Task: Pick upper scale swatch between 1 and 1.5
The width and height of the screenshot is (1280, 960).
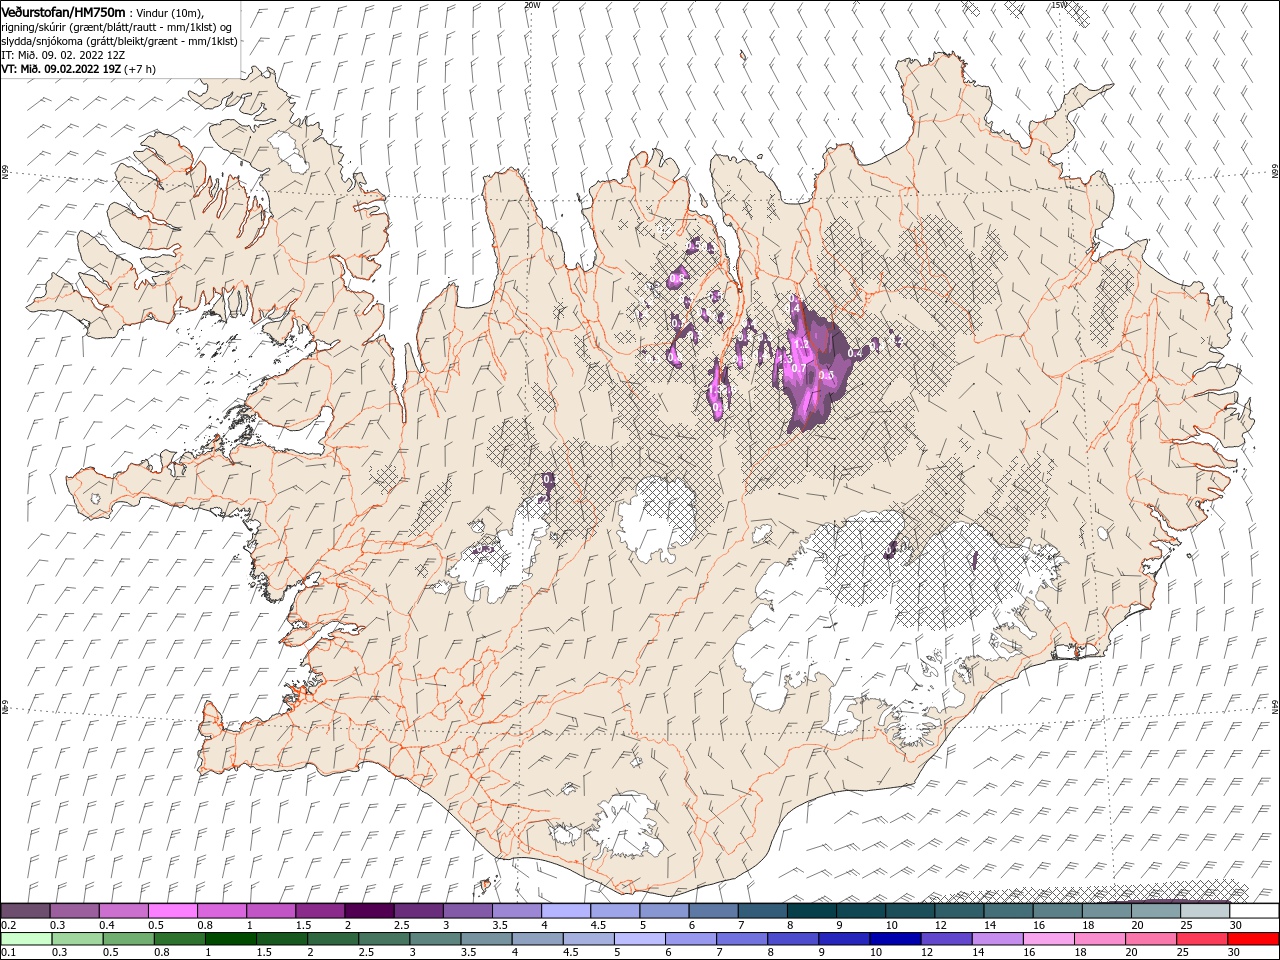Action: pos(271,911)
